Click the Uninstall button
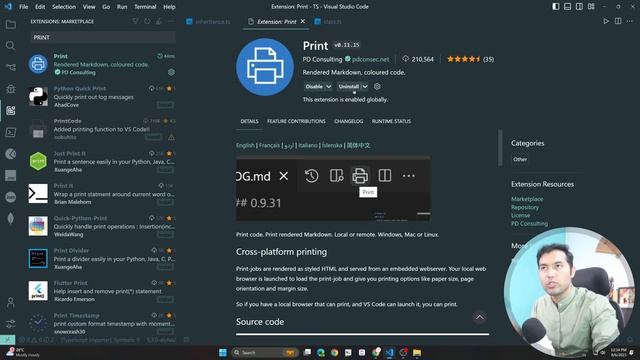The width and height of the screenshot is (640, 360). 349,87
